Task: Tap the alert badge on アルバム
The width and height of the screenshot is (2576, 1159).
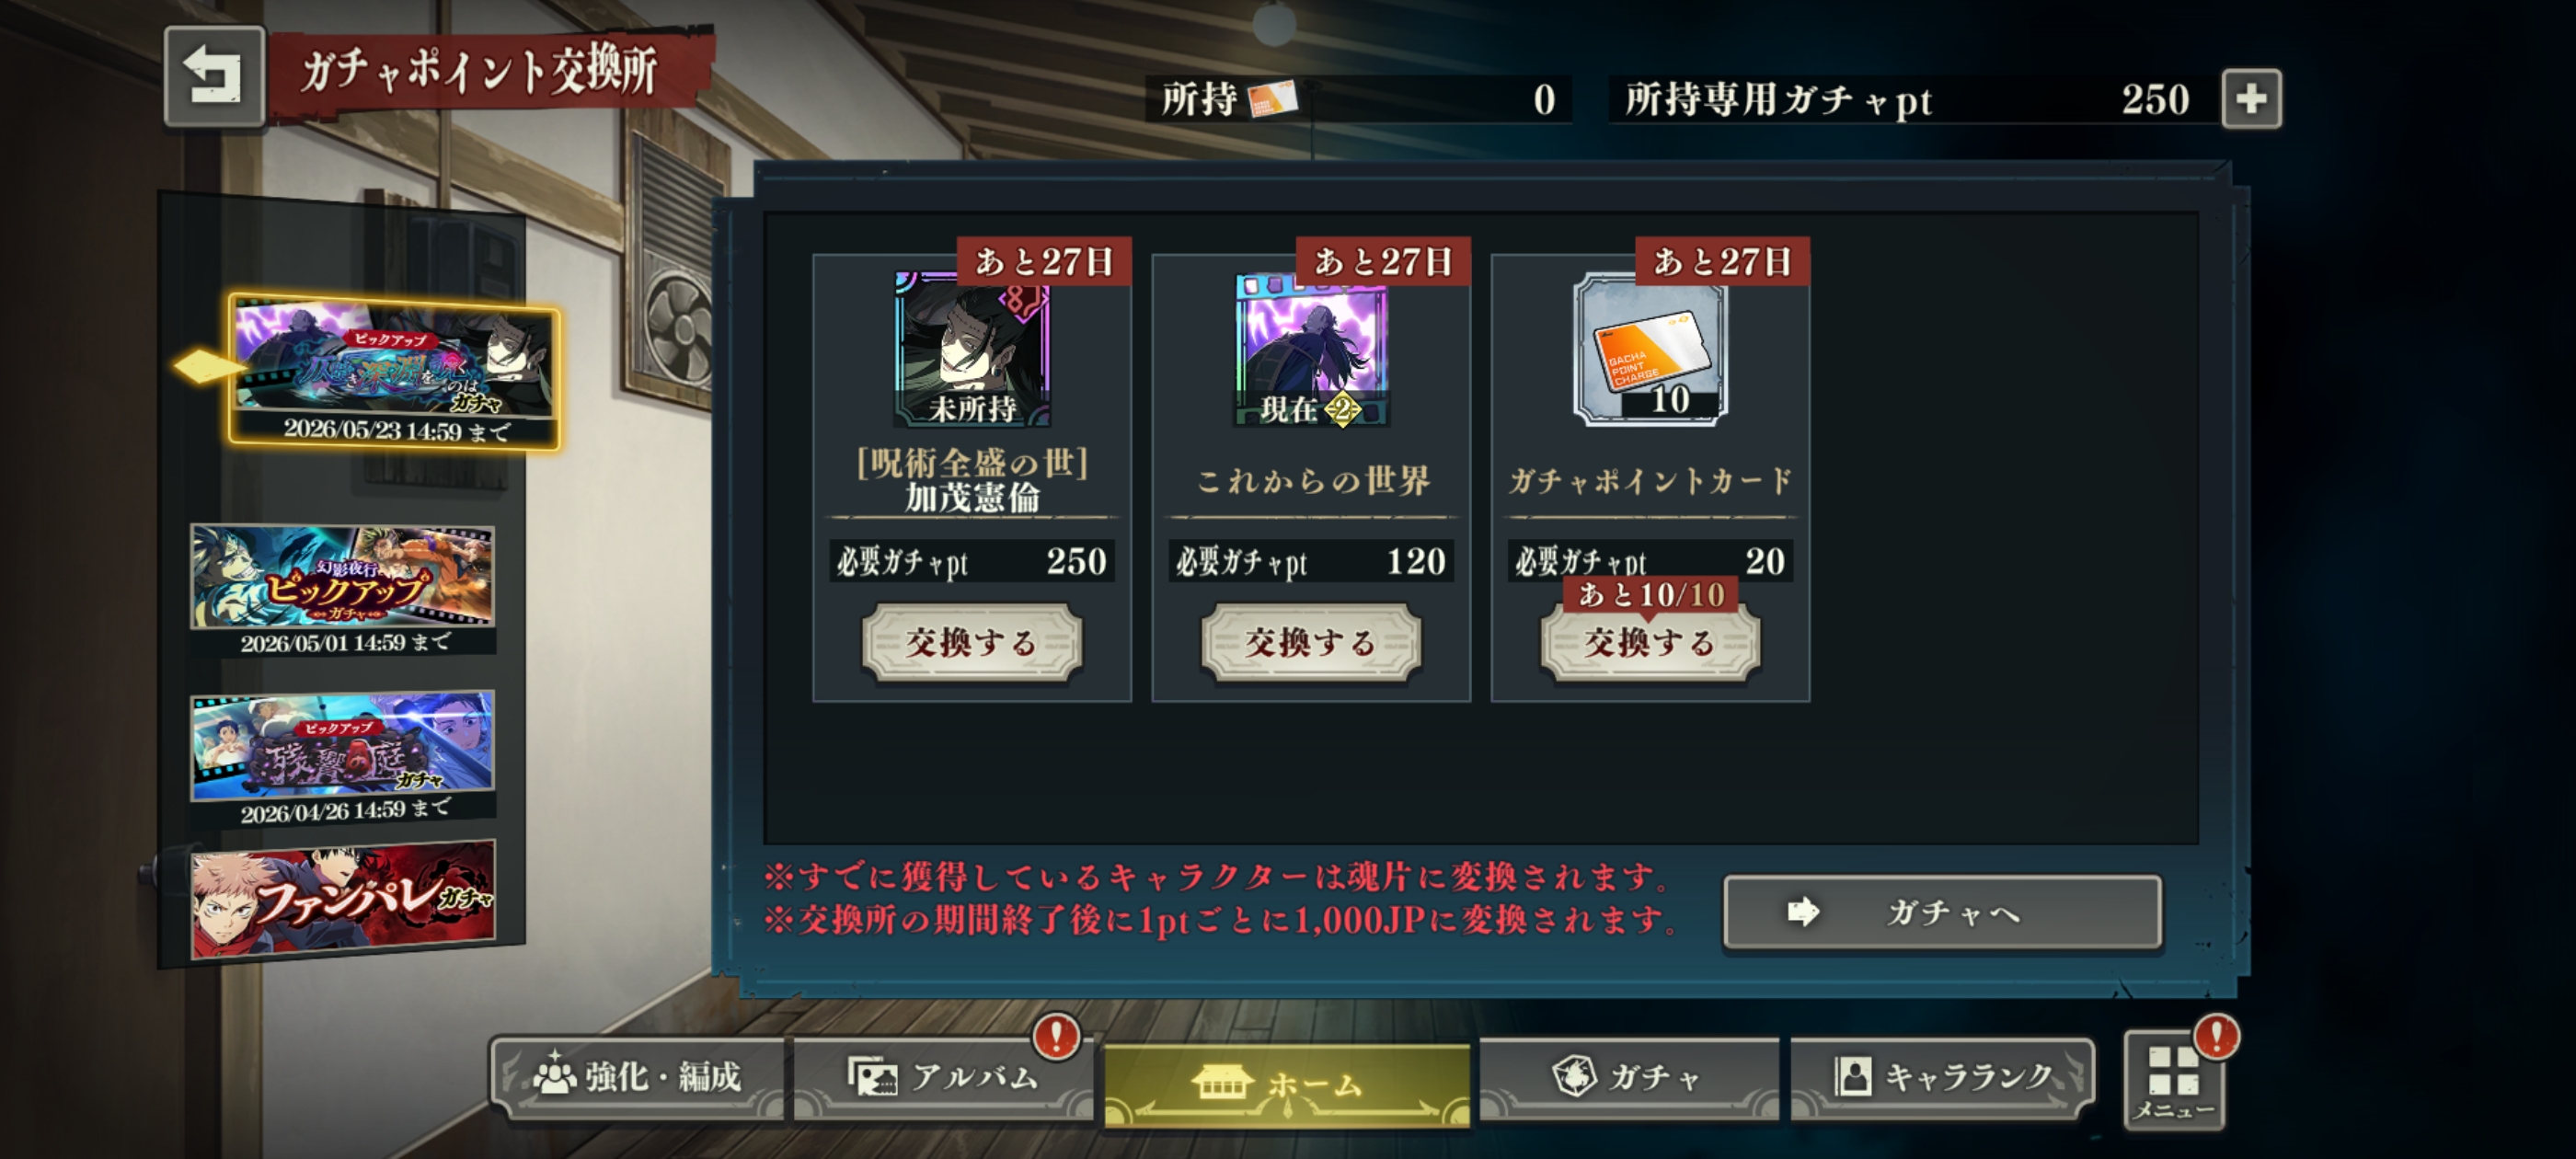Action: 1056,1036
